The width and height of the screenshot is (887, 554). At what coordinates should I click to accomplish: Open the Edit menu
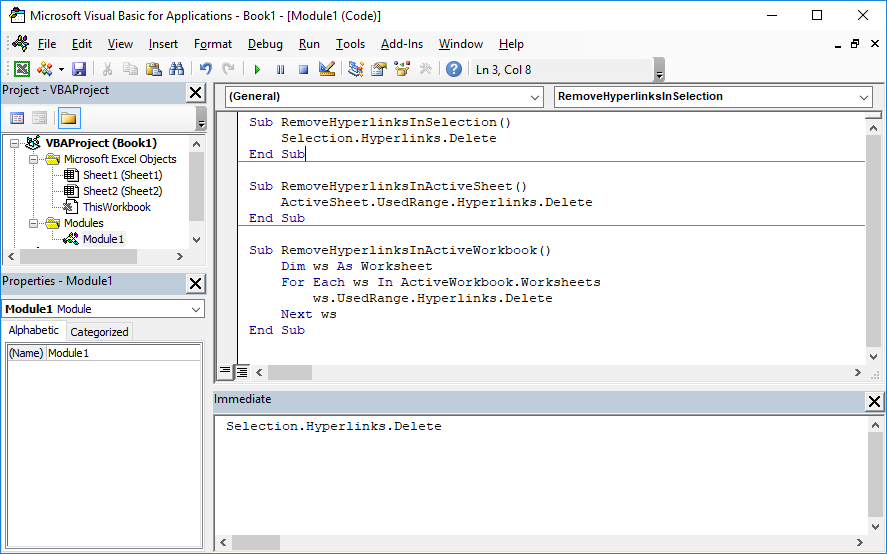pos(81,44)
